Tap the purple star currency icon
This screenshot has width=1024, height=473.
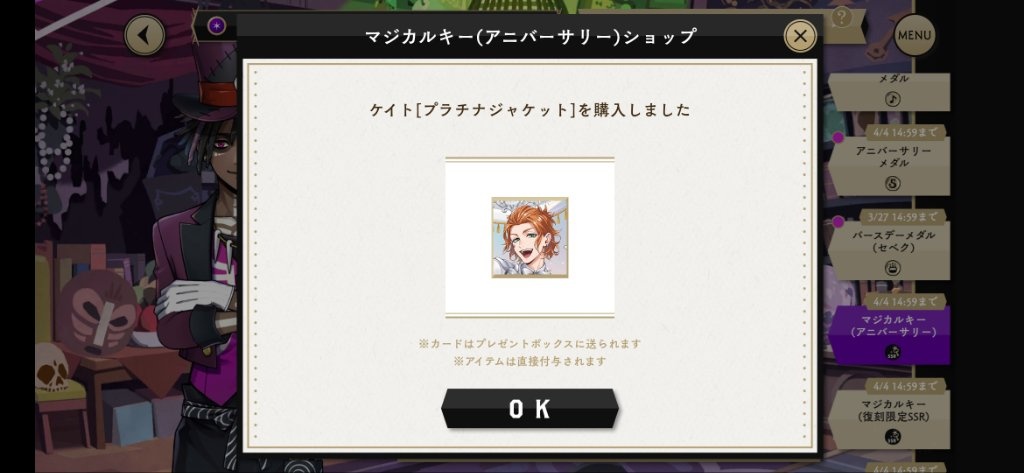click(216, 26)
